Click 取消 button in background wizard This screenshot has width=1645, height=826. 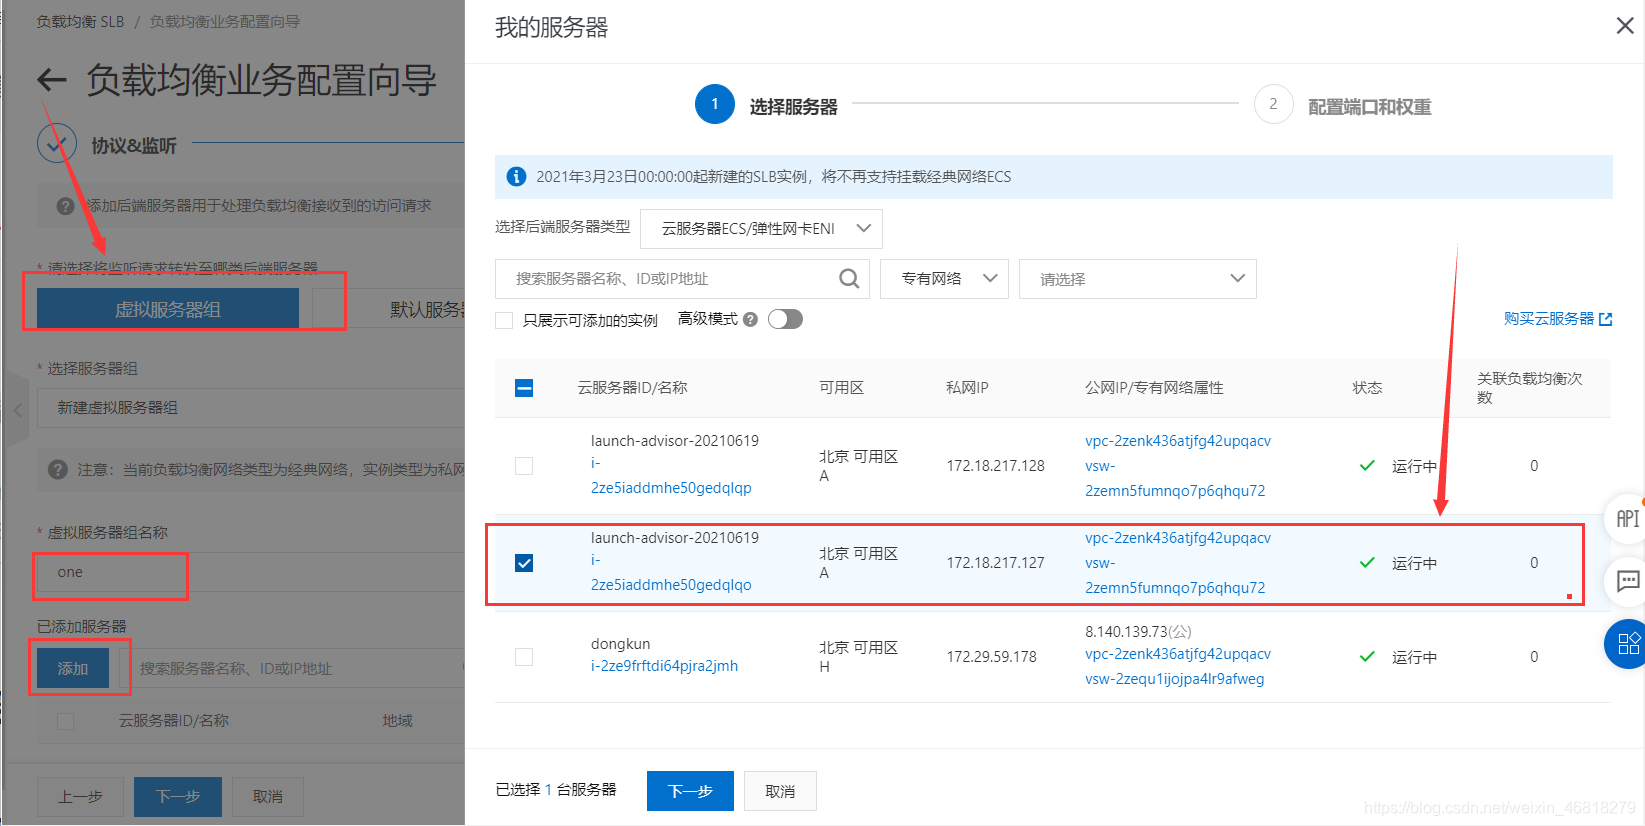(268, 797)
